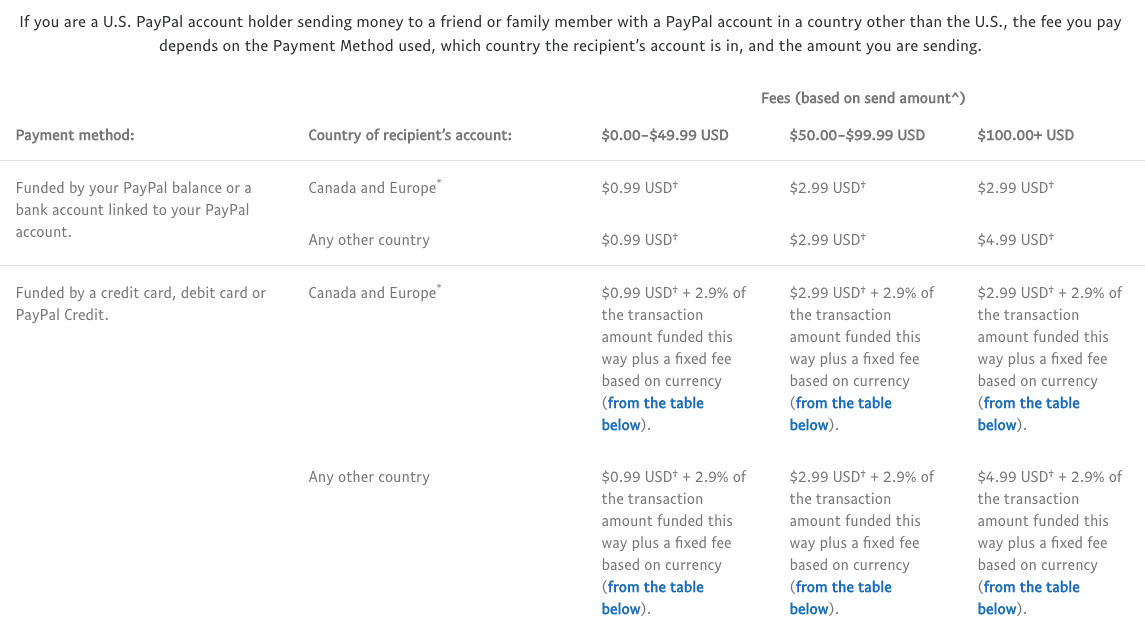Click $0.99 USD fee for Canada and Europe
This screenshot has width=1145, height=639.
click(640, 188)
